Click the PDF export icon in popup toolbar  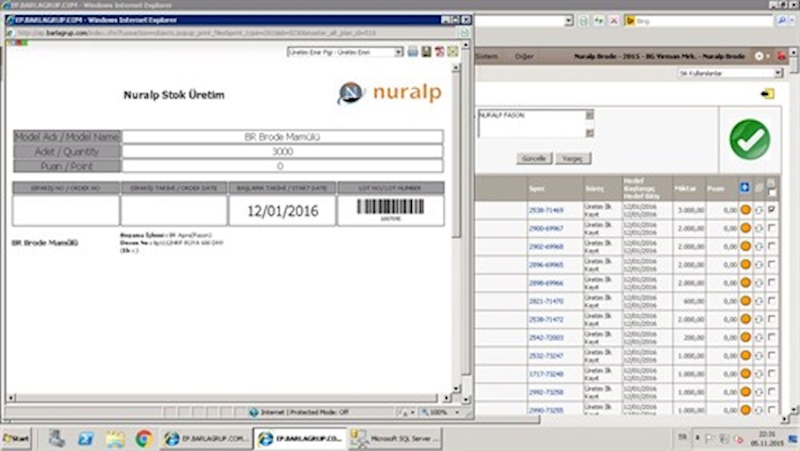click(x=439, y=52)
